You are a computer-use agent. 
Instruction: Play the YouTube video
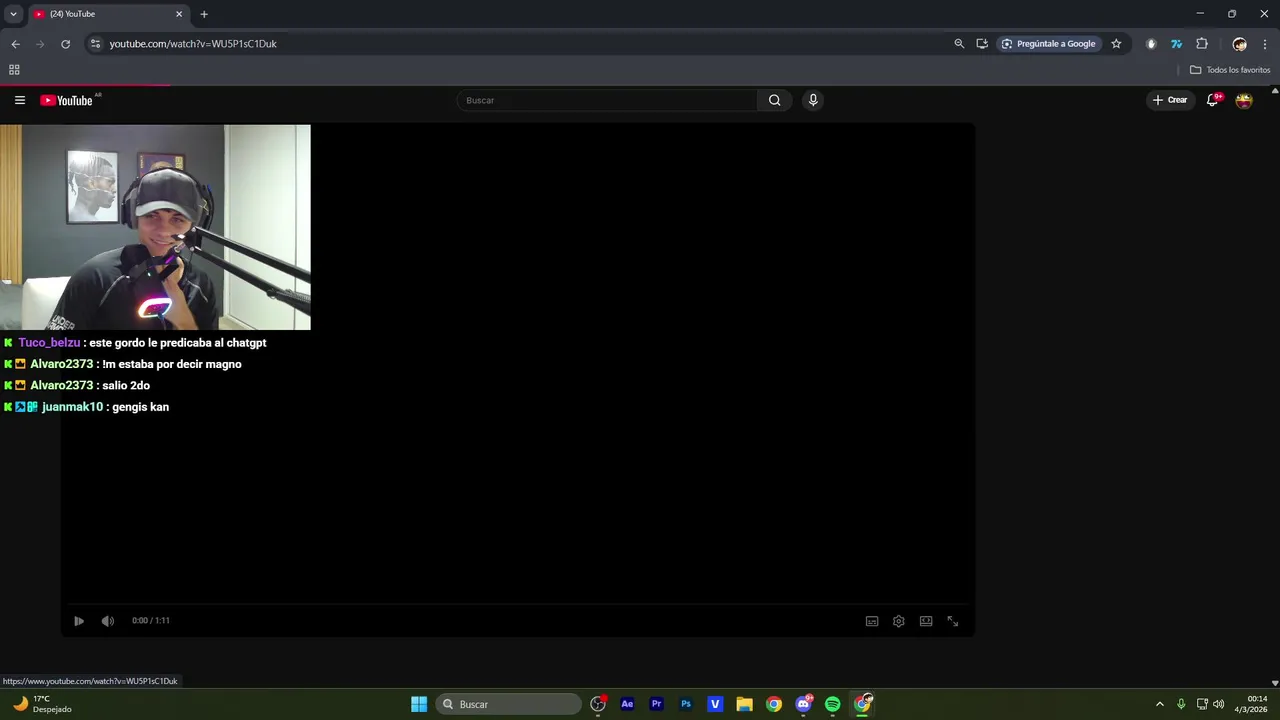(79, 621)
